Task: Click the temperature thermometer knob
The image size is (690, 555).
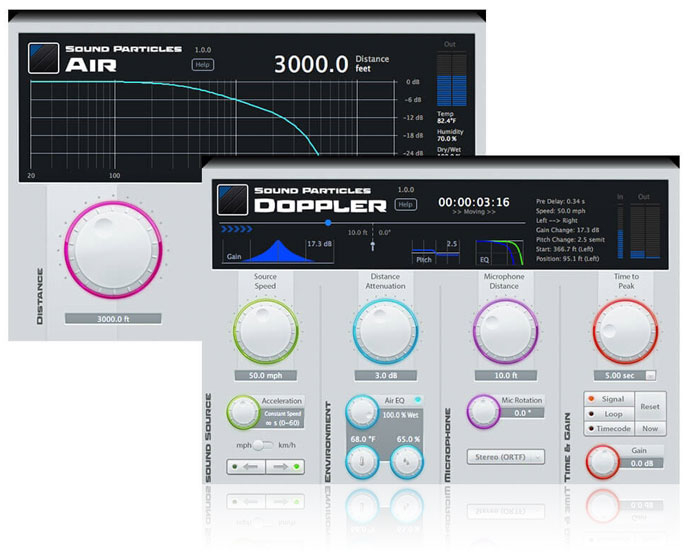Action: pos(361,458)
